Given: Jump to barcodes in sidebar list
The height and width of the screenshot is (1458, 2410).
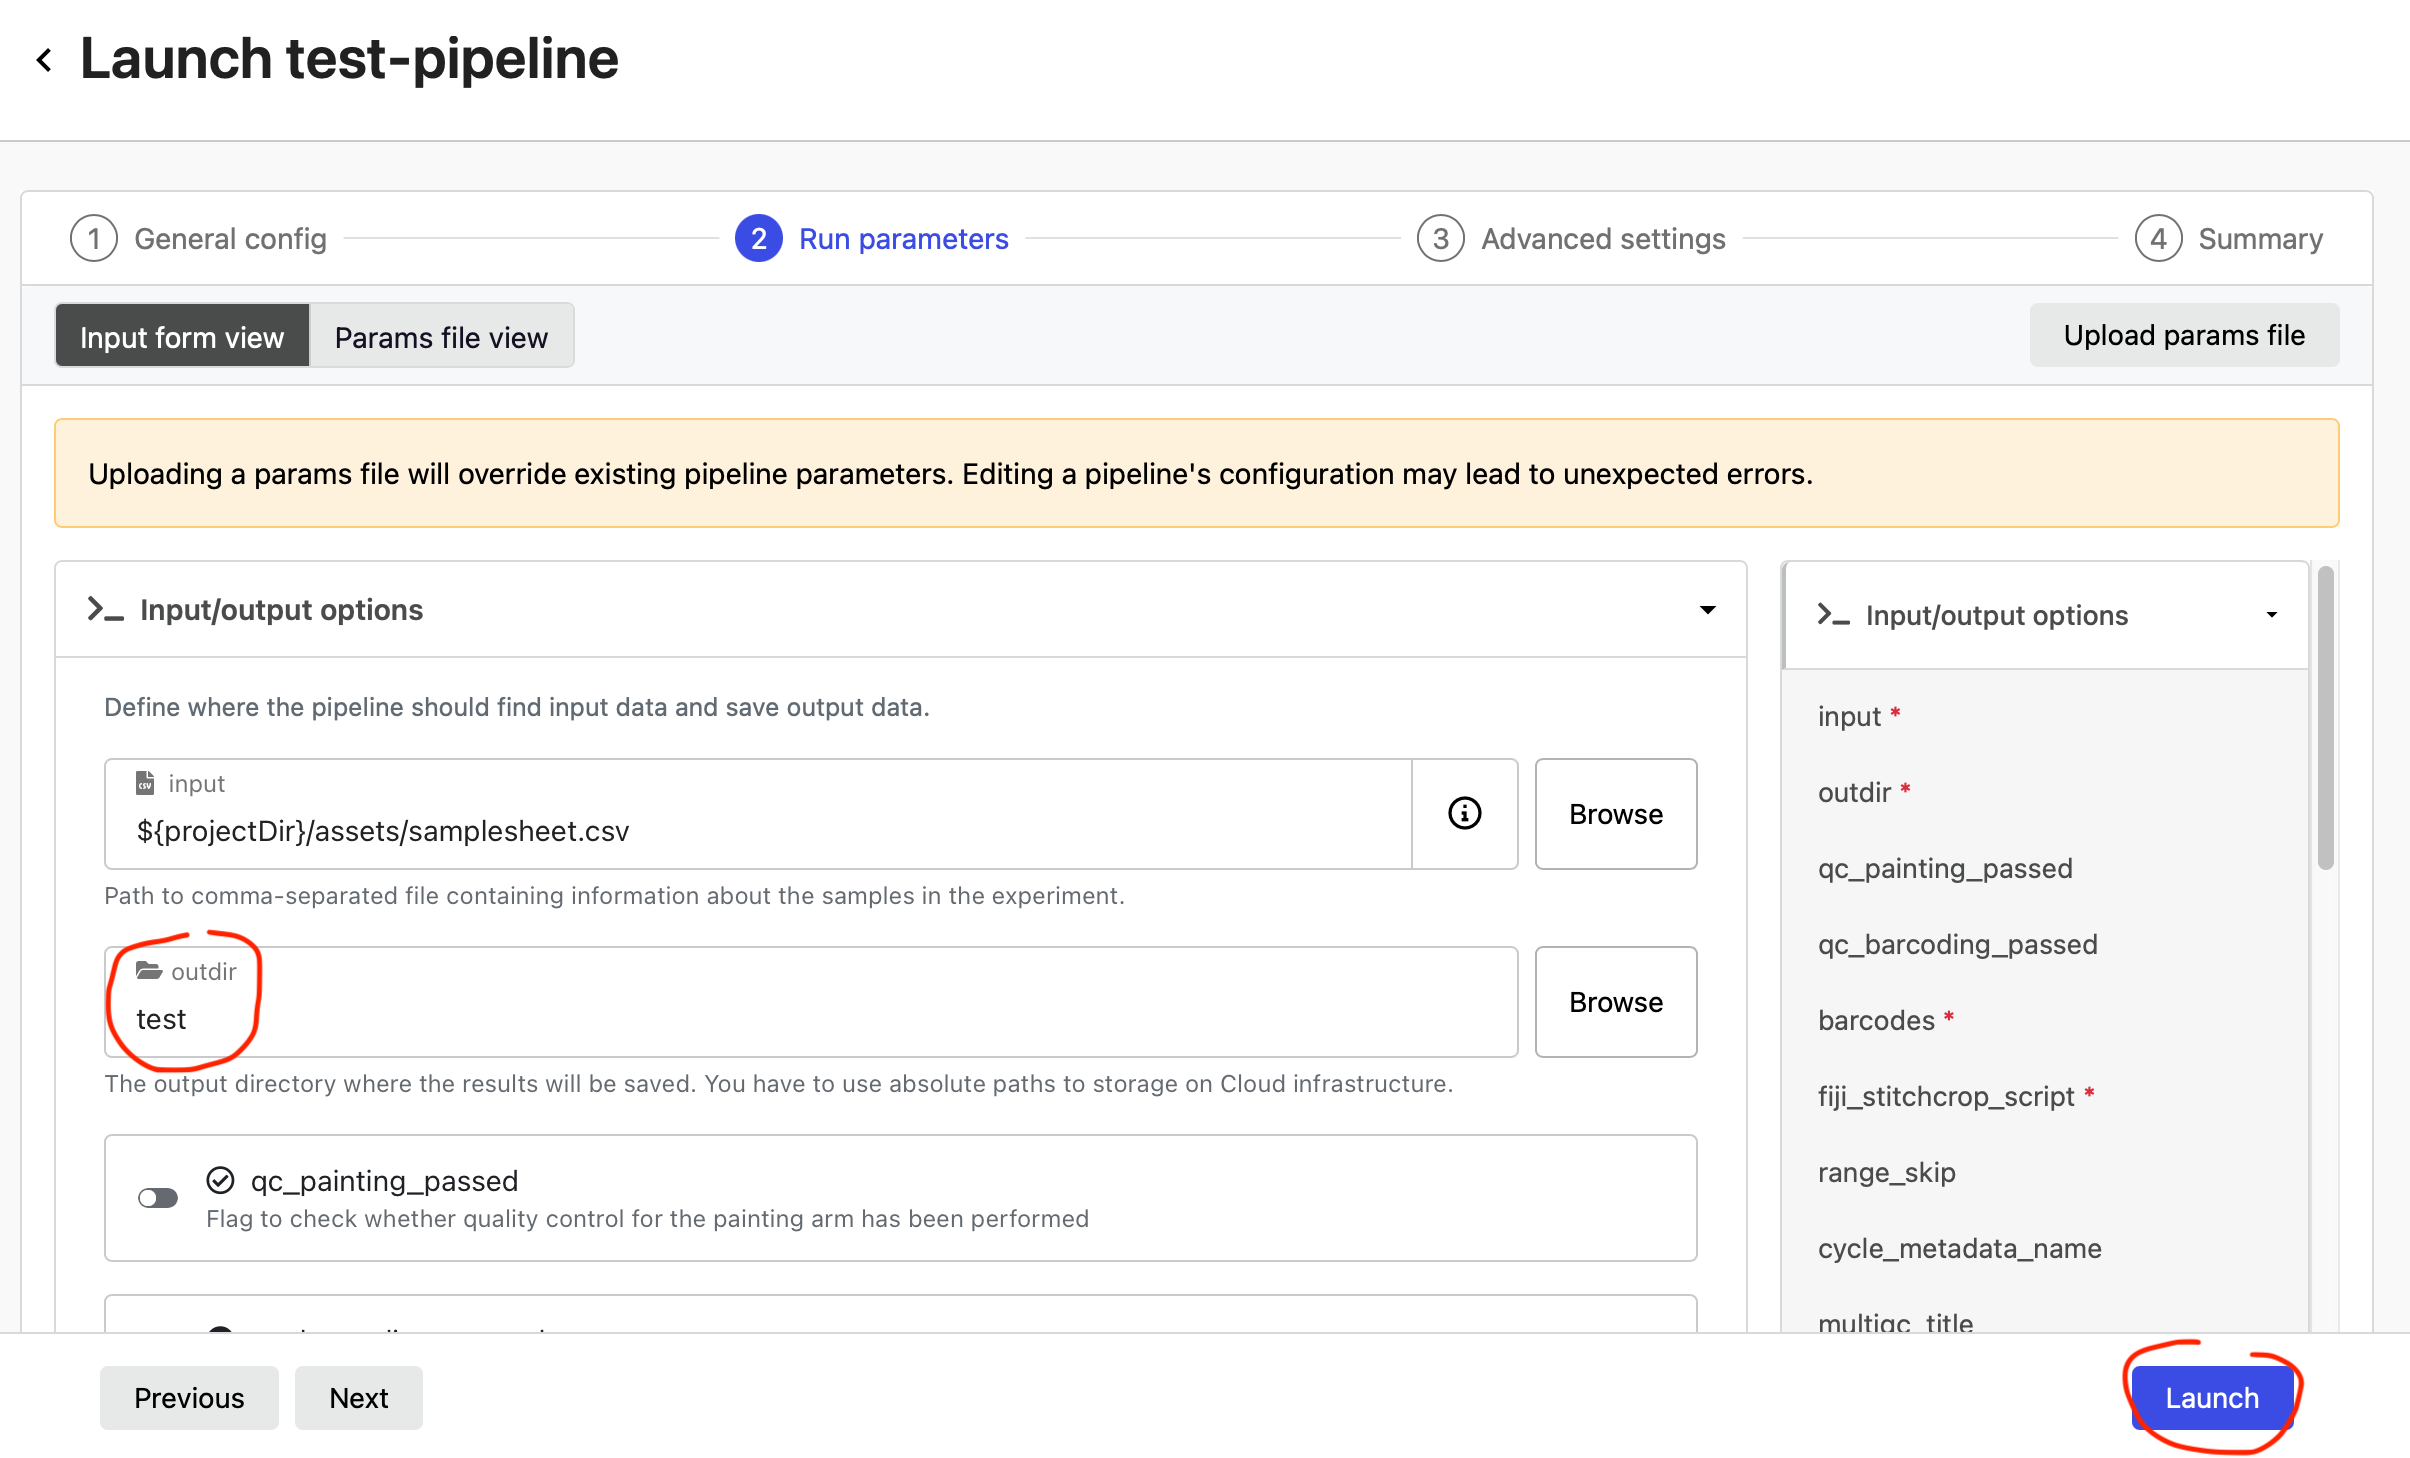Looking at the screenshot, I should coord(1876,1020).
